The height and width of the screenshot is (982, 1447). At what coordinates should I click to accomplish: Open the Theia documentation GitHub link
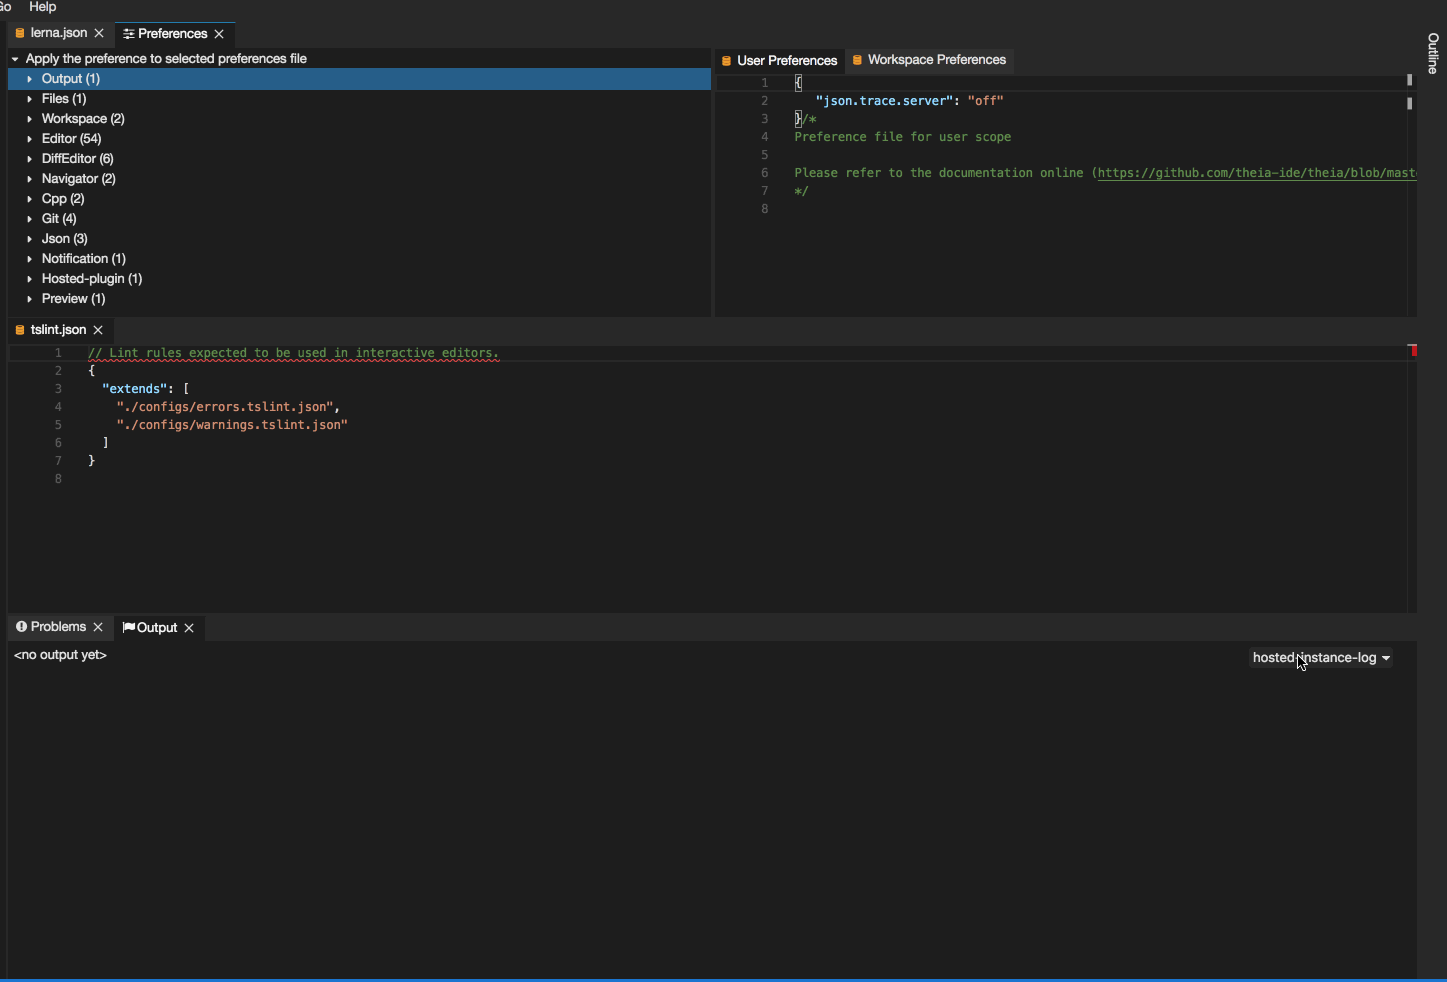[x=1250, y=172]
